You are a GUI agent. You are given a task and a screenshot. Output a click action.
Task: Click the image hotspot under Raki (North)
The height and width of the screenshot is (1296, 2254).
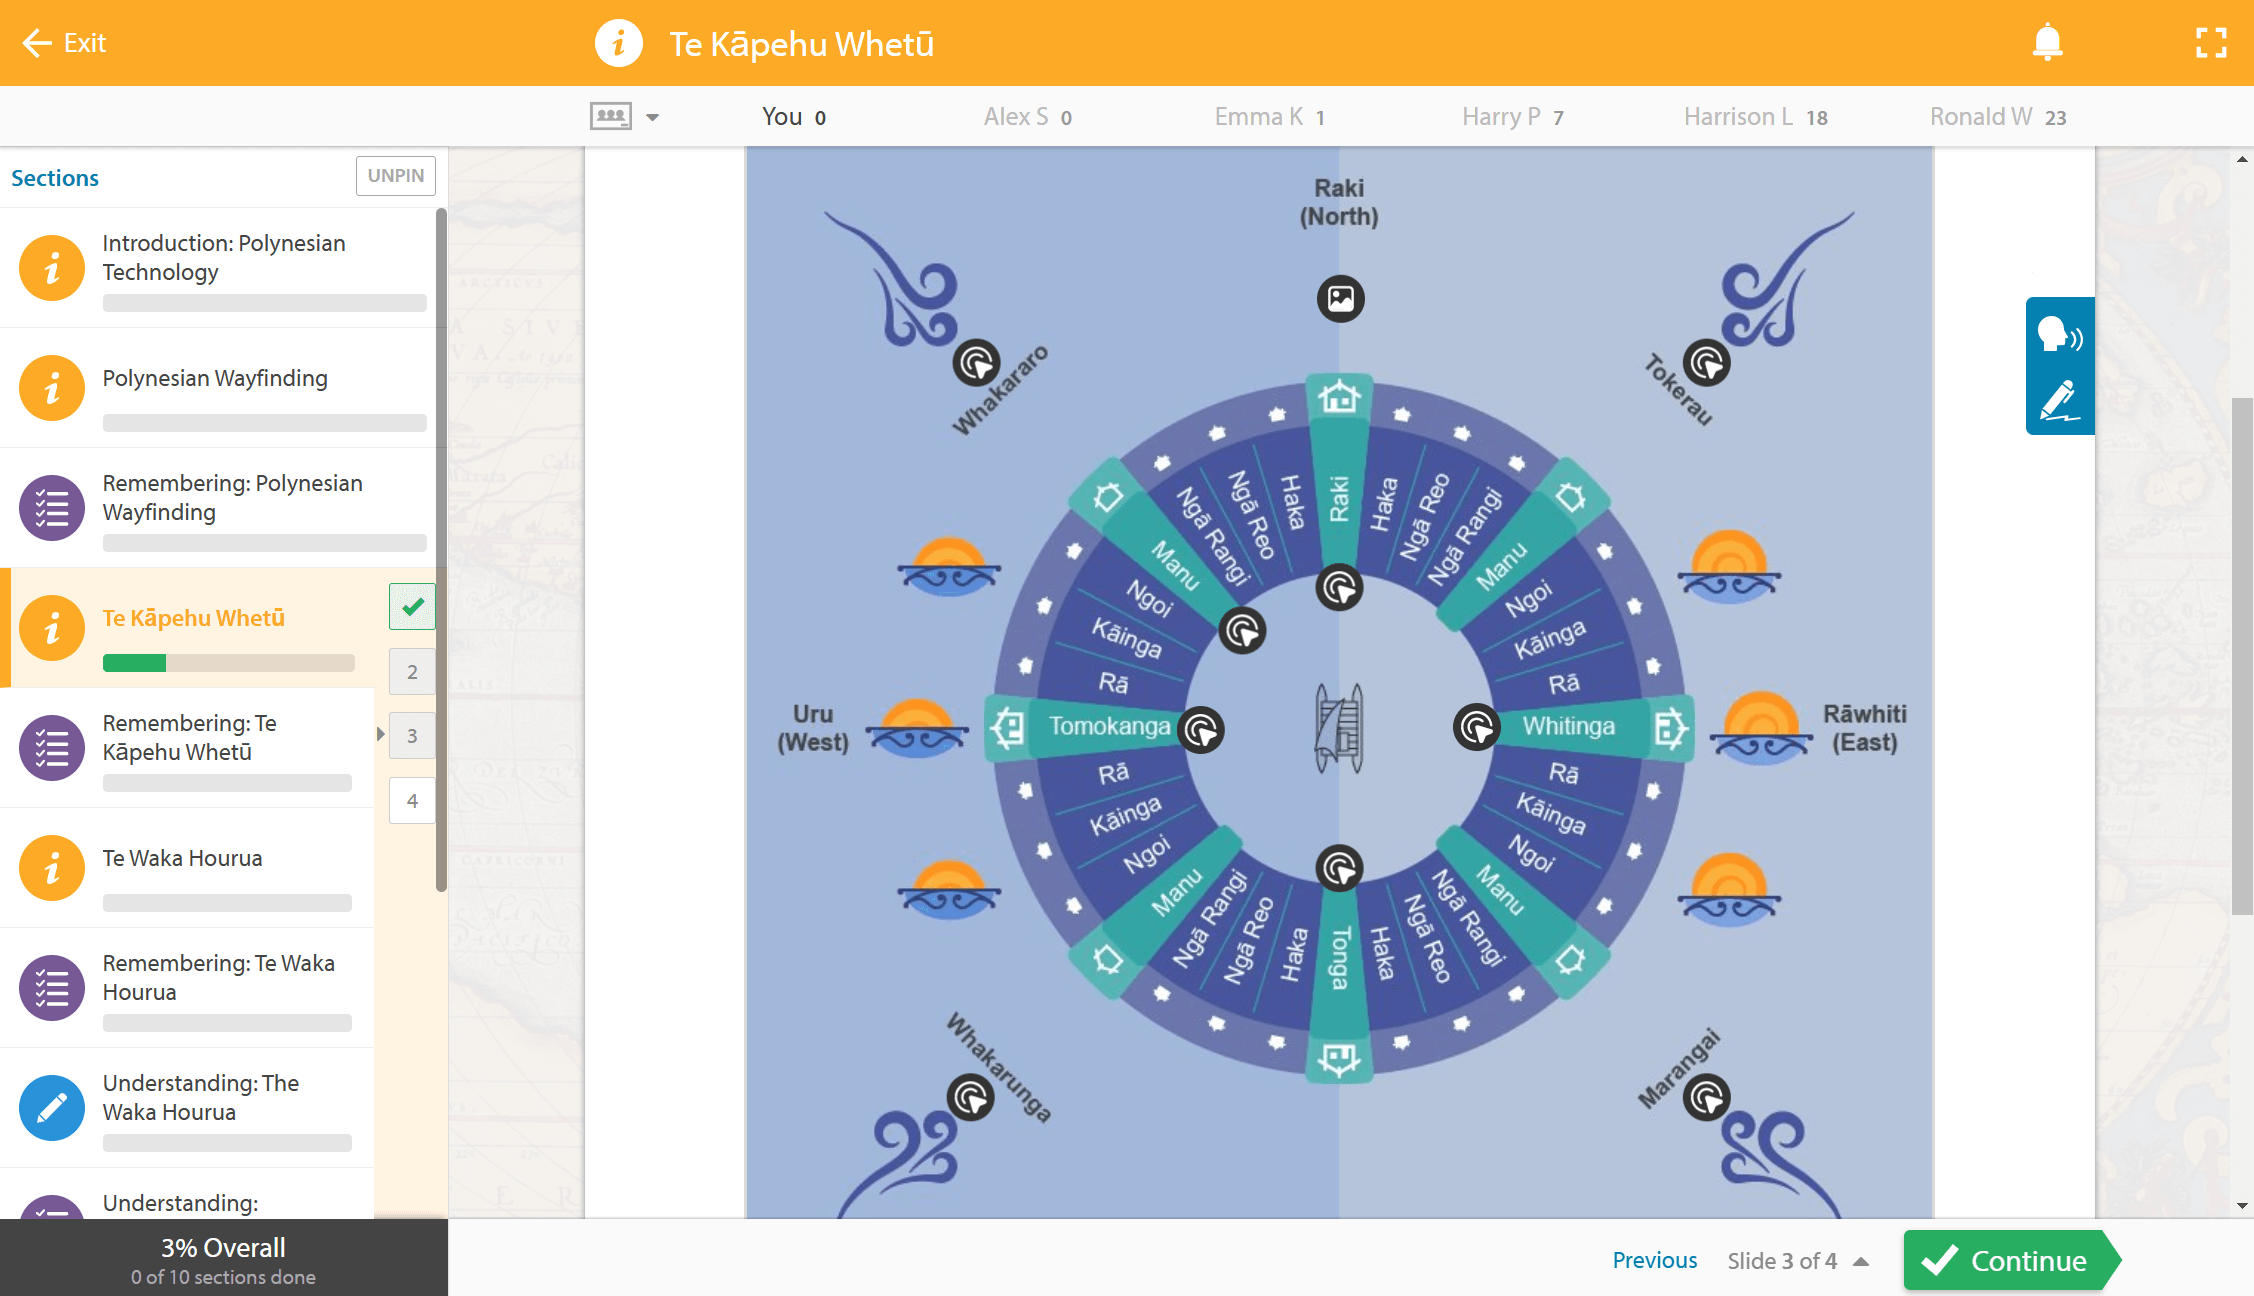[x=1340, y=298]
